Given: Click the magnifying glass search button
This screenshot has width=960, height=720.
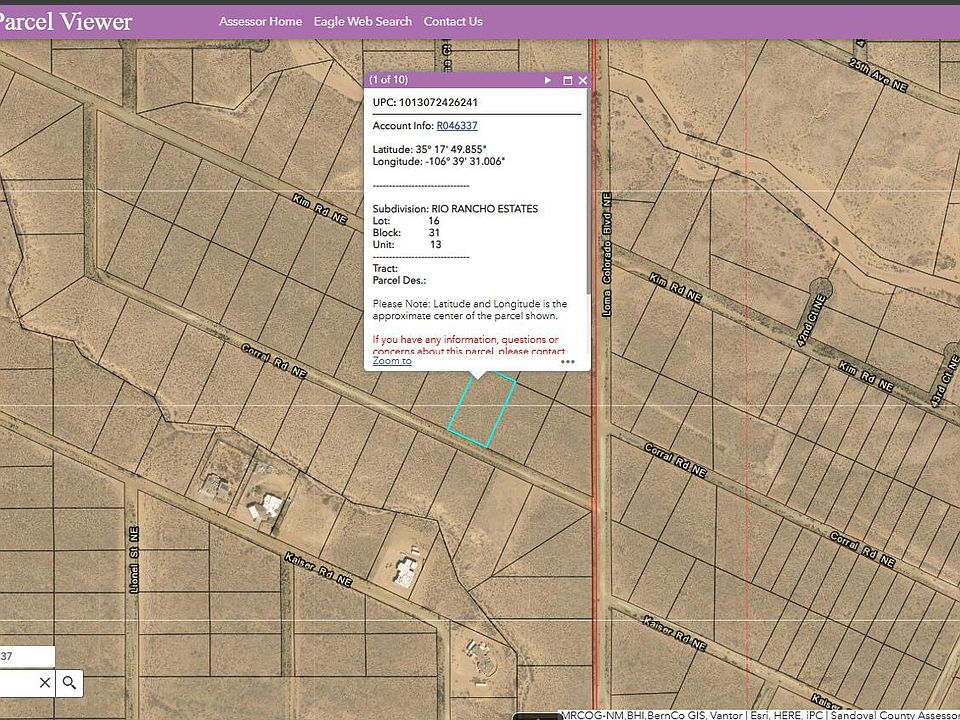Looking at the screenshot, I should click(x=69, y=683).
